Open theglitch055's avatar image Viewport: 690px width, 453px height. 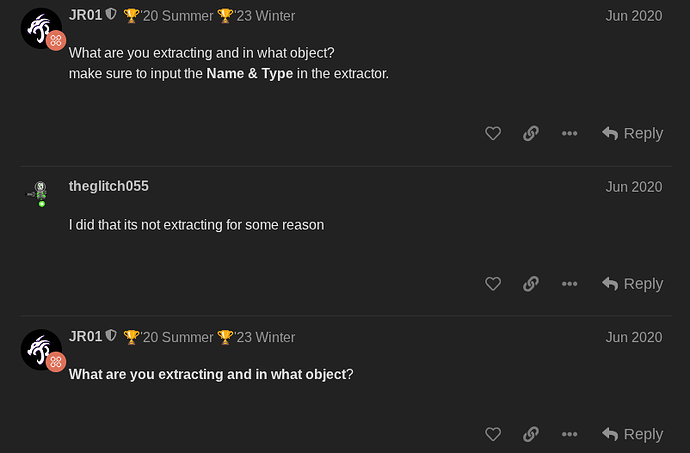tap(41, 194)
